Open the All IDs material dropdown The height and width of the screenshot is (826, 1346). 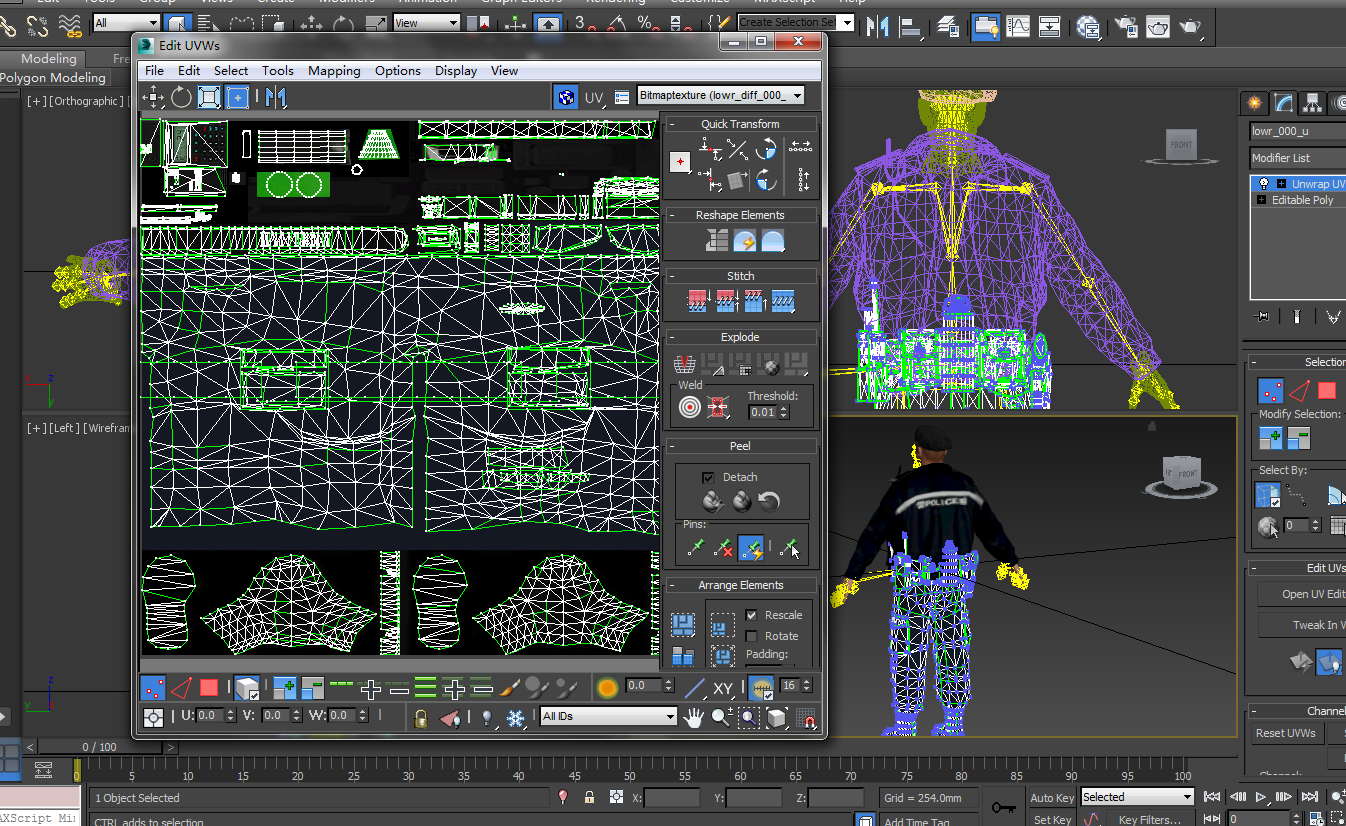click(x=608, y=716)
